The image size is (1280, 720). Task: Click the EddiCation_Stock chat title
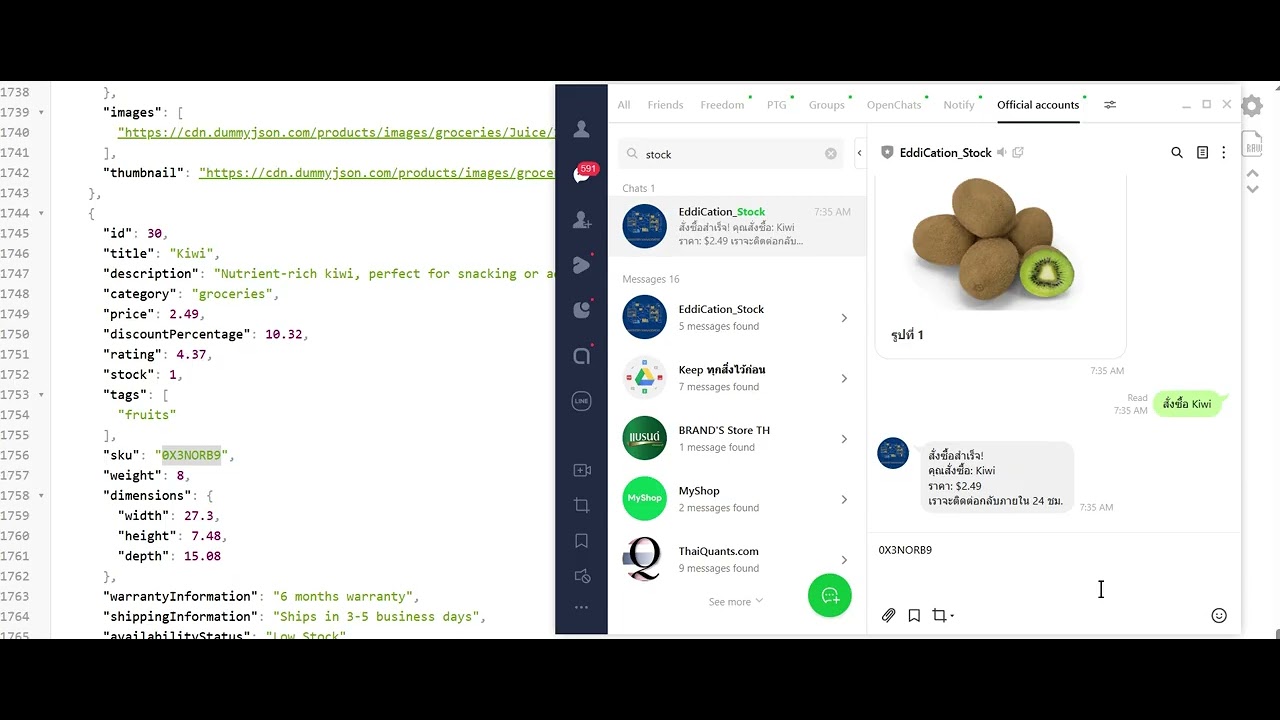click(x=945, y=153)
